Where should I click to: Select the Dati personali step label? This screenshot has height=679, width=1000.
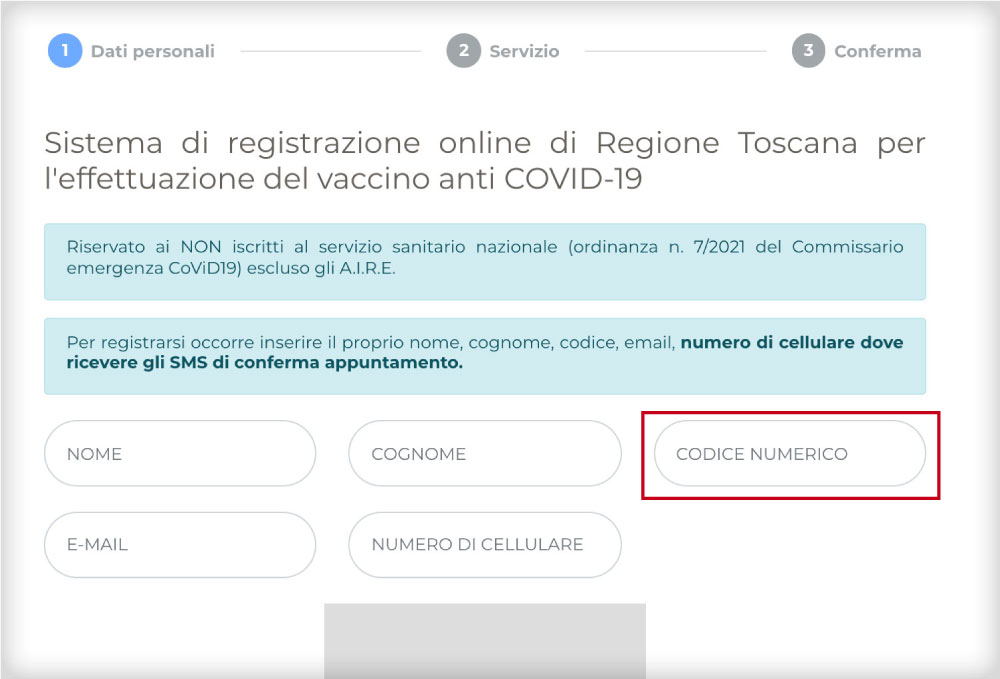tap(152, 51)
